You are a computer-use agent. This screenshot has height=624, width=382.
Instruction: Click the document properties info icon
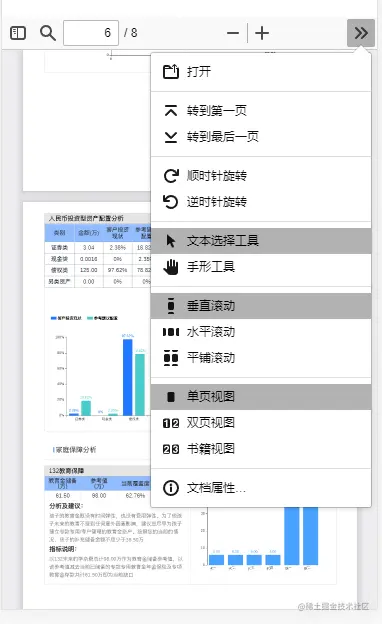pos(171,488)
